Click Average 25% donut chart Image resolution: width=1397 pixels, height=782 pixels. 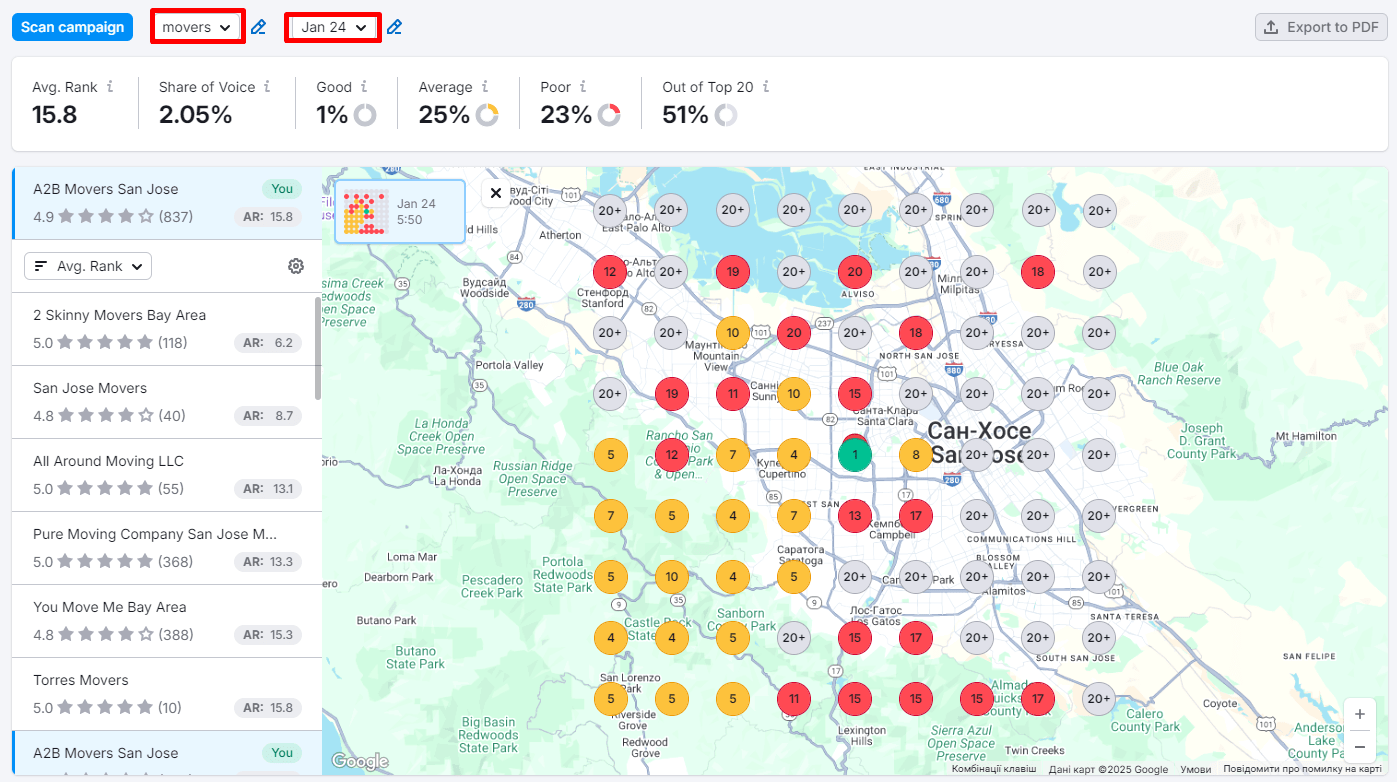[x=487, y=115]
